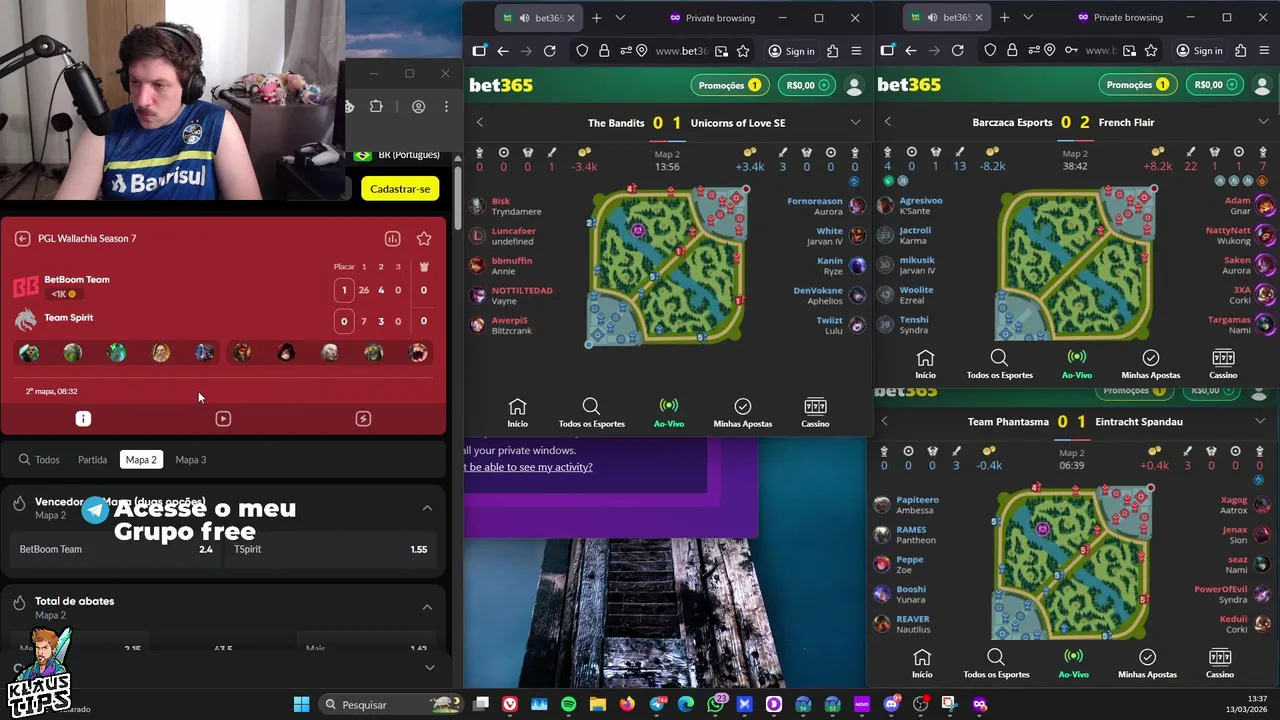The width and height of the screenshot is (1280, 720).
Task: Open extensions icon in right browser
Action: 1241,51
